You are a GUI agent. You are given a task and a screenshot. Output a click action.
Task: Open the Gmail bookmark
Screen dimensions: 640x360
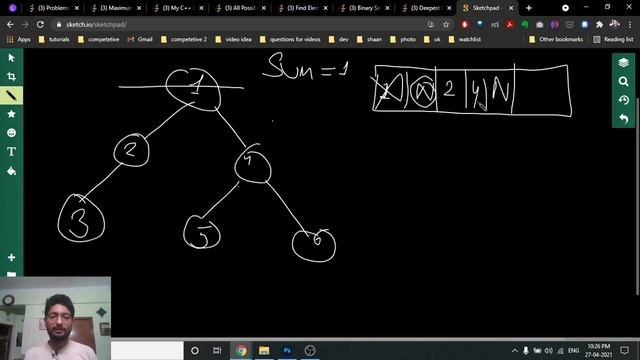pos(140,39)
